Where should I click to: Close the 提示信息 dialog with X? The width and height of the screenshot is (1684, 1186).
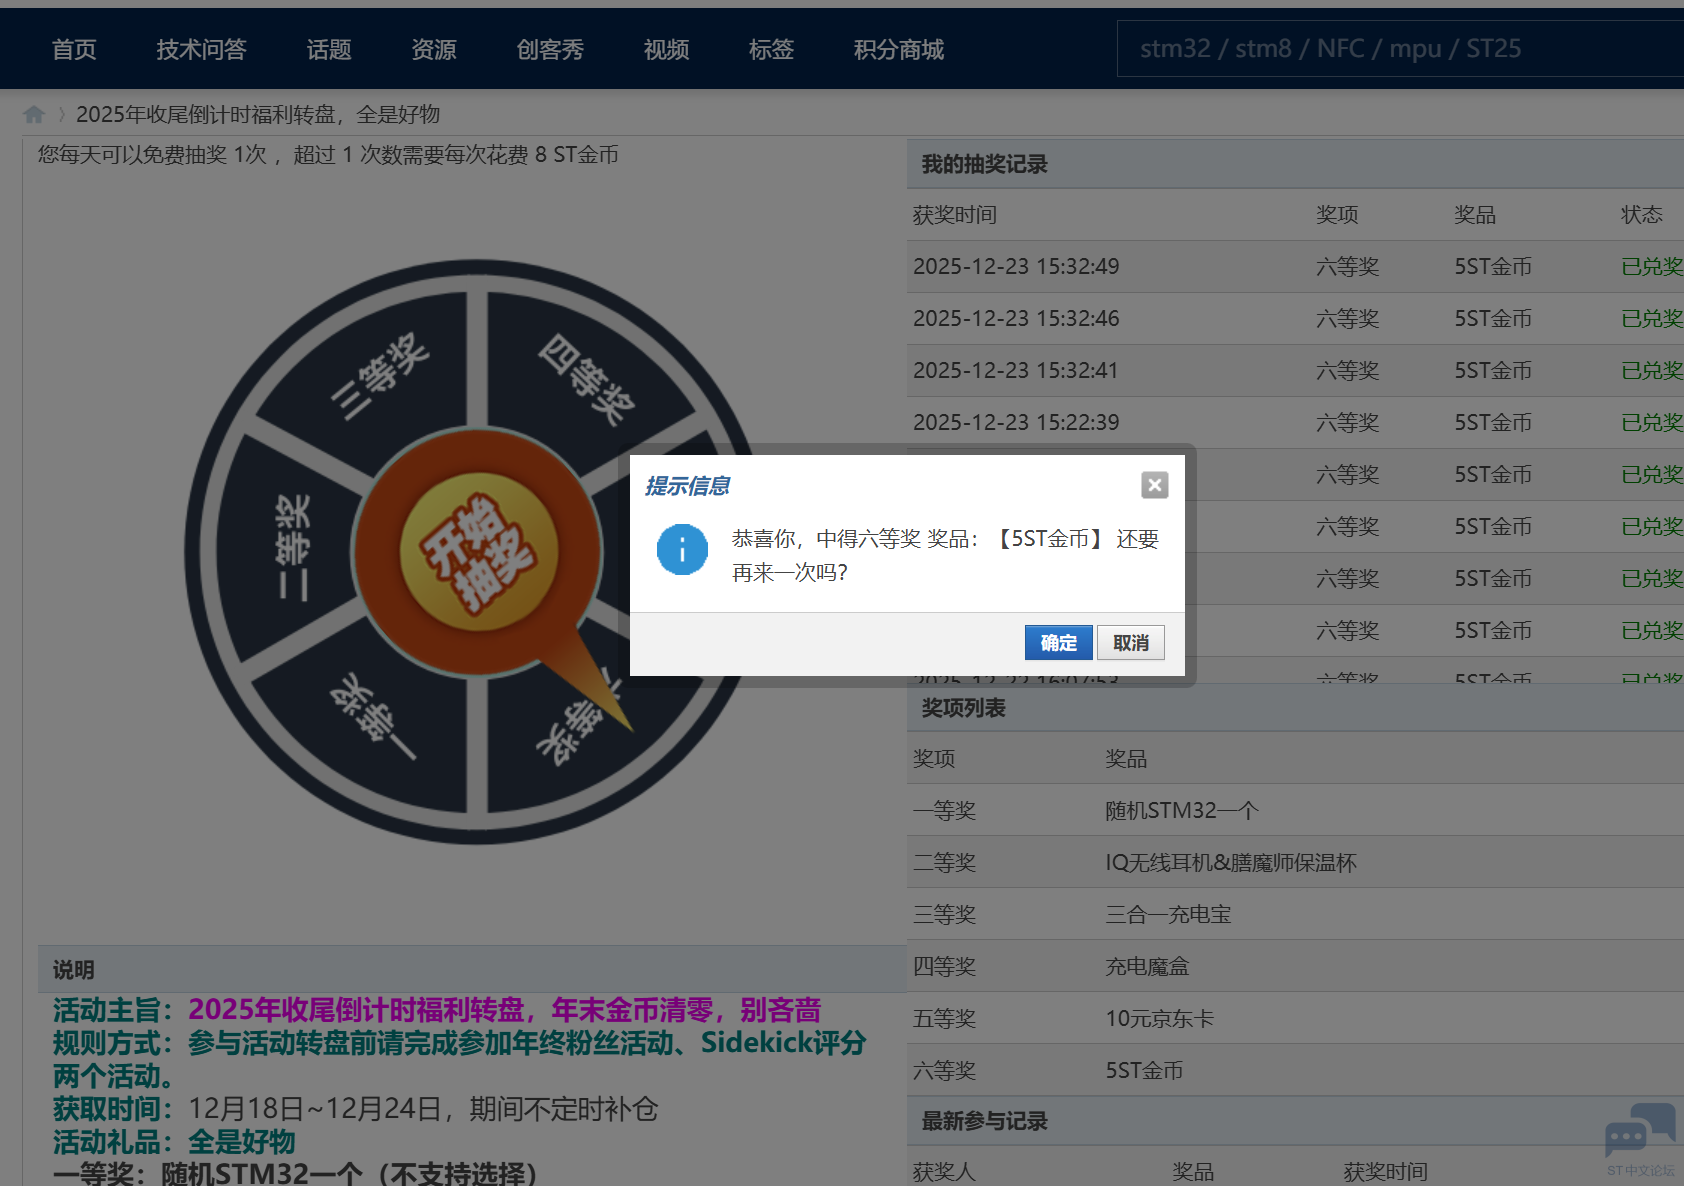click(1155, 485)
